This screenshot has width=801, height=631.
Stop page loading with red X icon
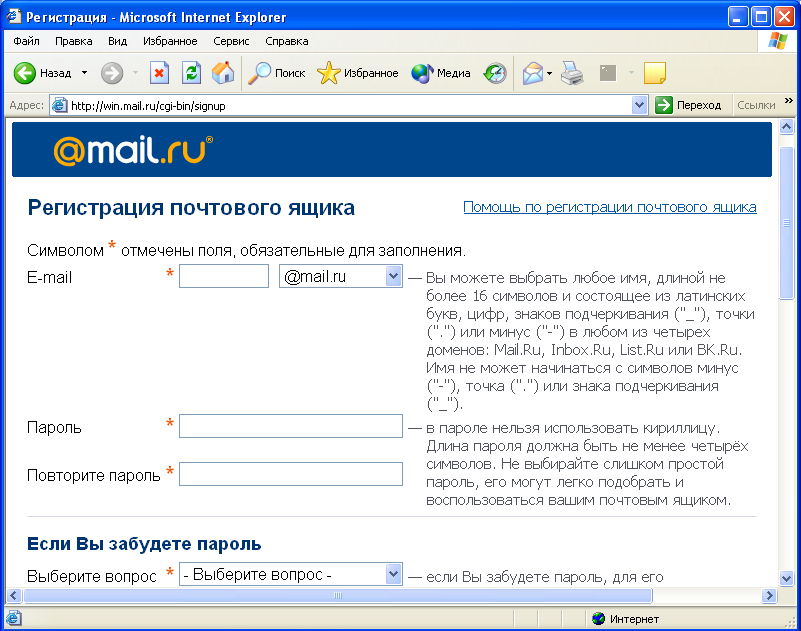tap(159, 73)
